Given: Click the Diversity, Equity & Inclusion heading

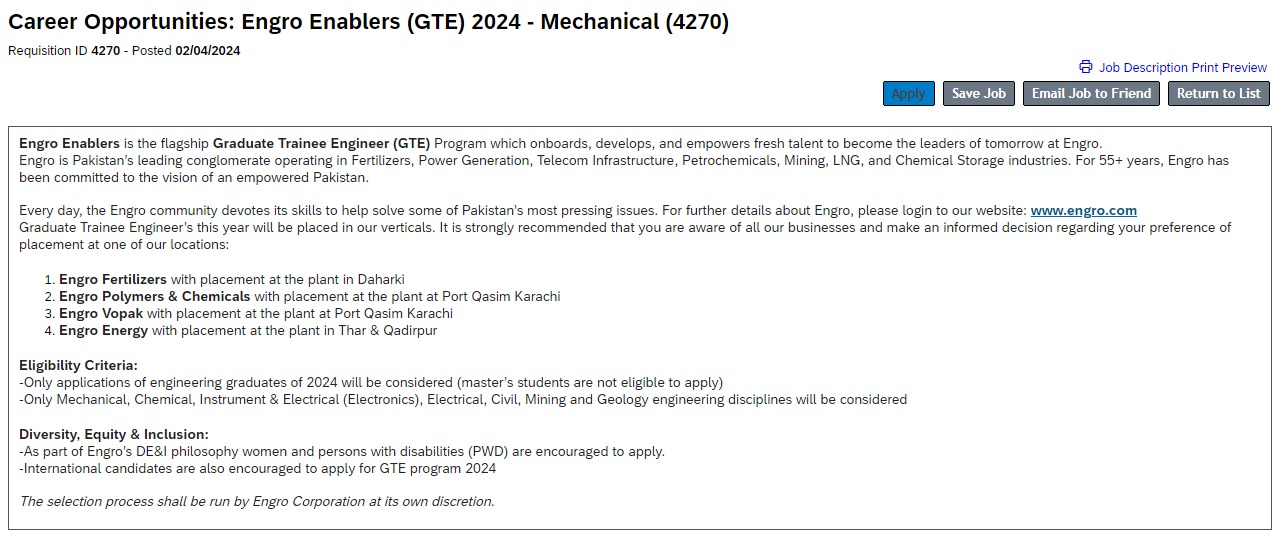Looking at the screenshot, I should point(114,434).
